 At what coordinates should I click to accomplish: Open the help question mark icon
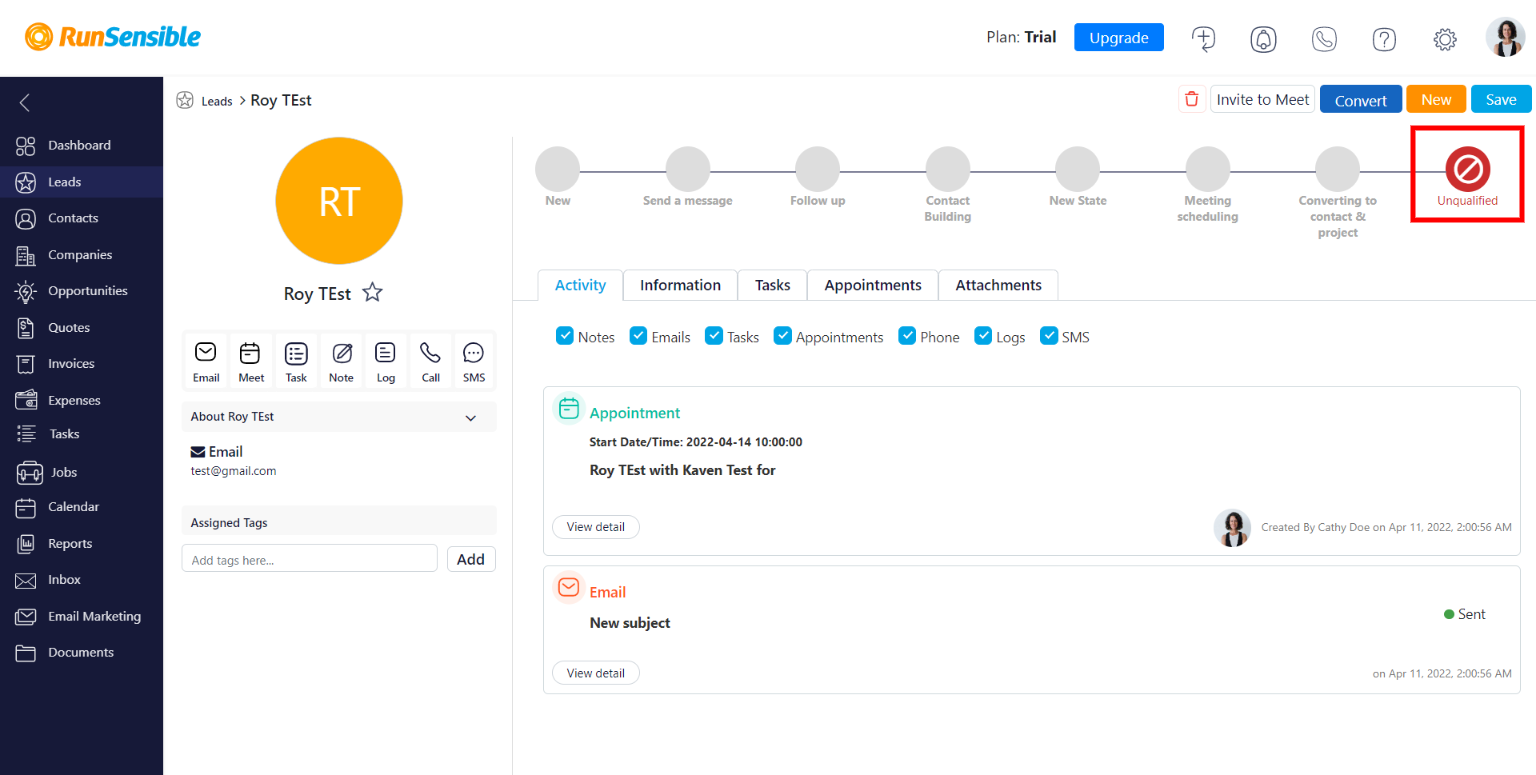tap(1384, 39)
